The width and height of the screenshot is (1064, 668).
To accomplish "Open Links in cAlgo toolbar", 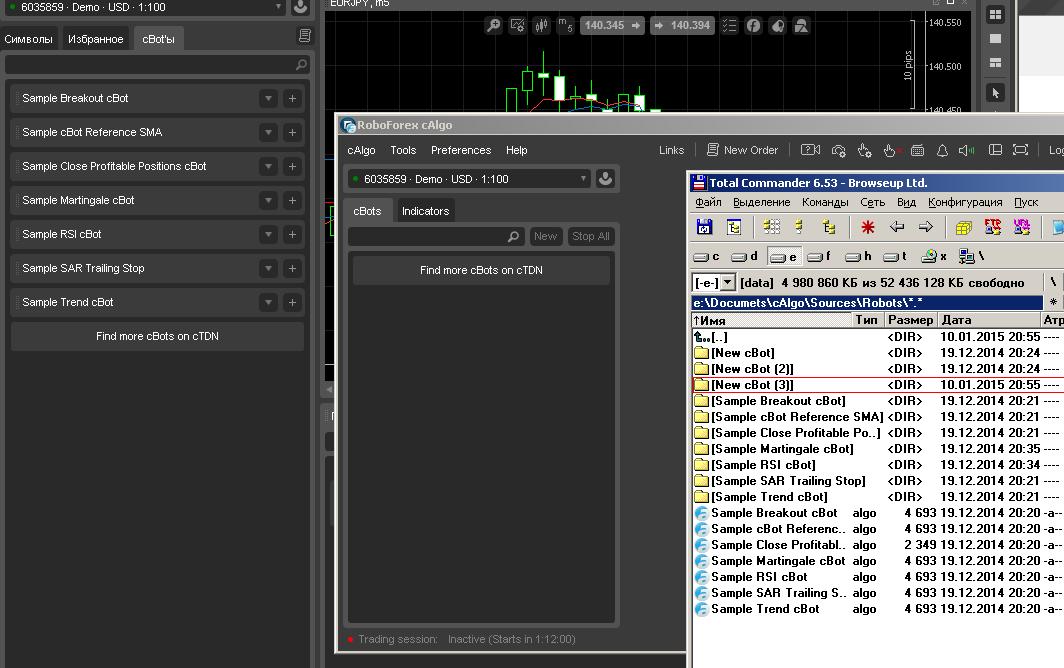I will (x=671, y=150).
